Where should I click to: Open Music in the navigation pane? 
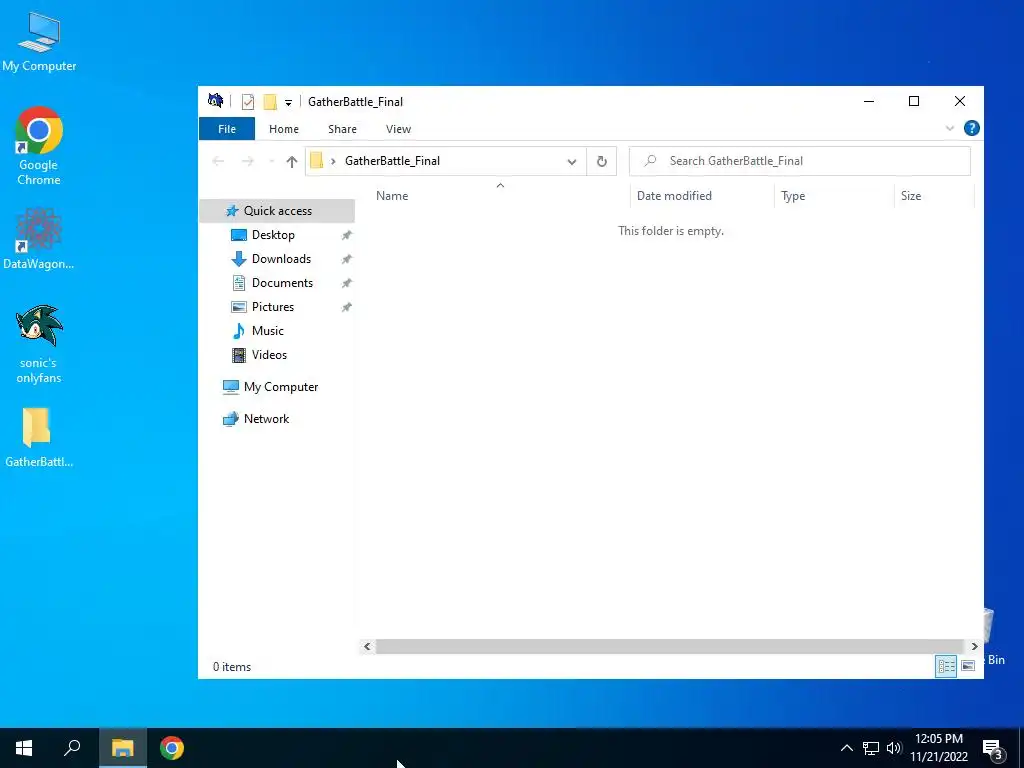coord(268,331)
